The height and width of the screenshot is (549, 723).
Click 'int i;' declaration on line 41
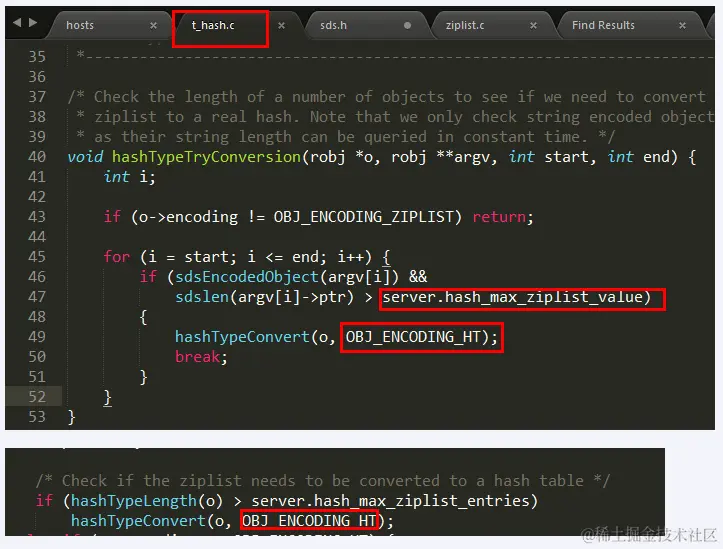[130, 177]
